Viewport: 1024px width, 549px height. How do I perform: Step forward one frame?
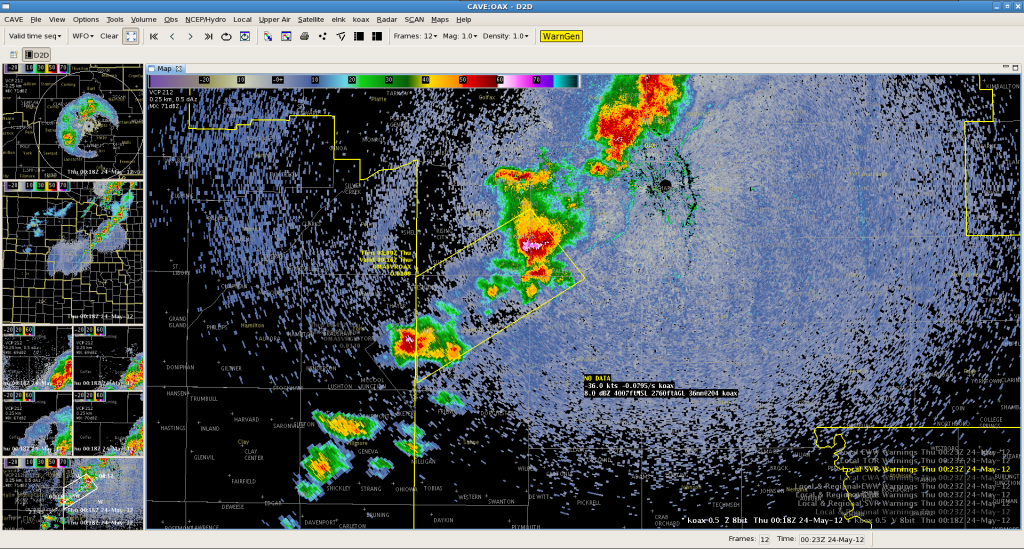pyautogui.click(x=190, y=36)
